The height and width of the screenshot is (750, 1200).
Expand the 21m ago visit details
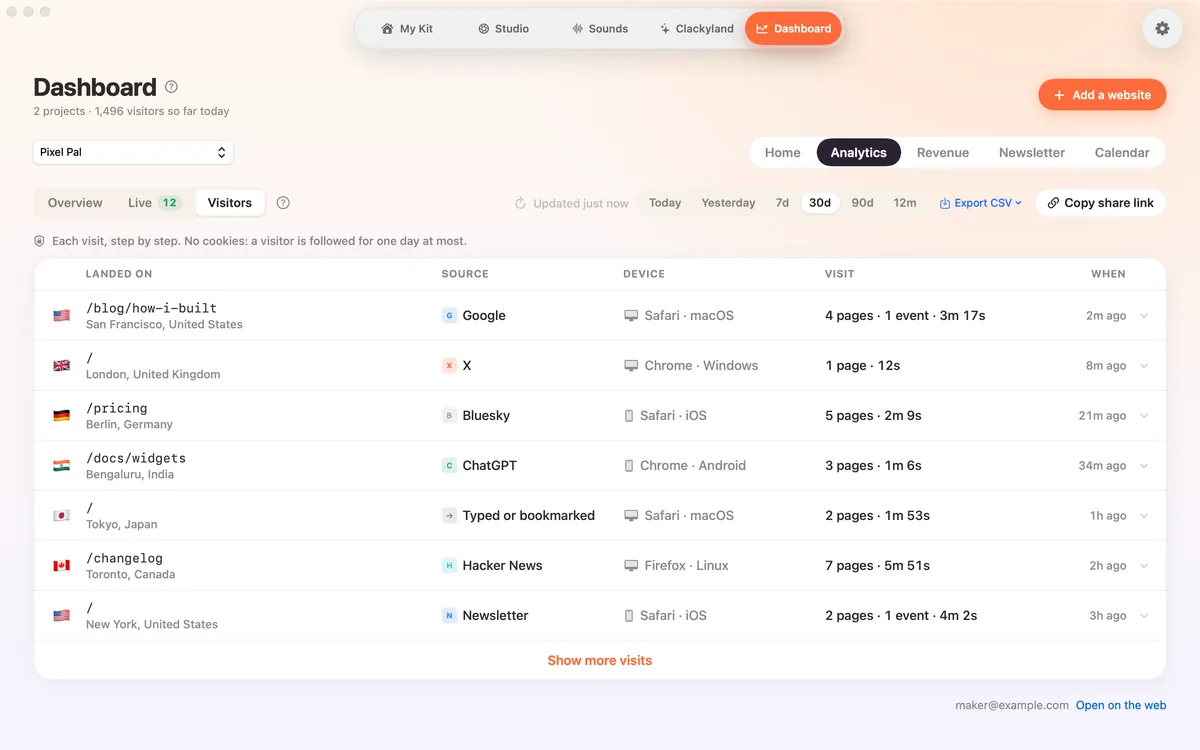coord(1144,416)
